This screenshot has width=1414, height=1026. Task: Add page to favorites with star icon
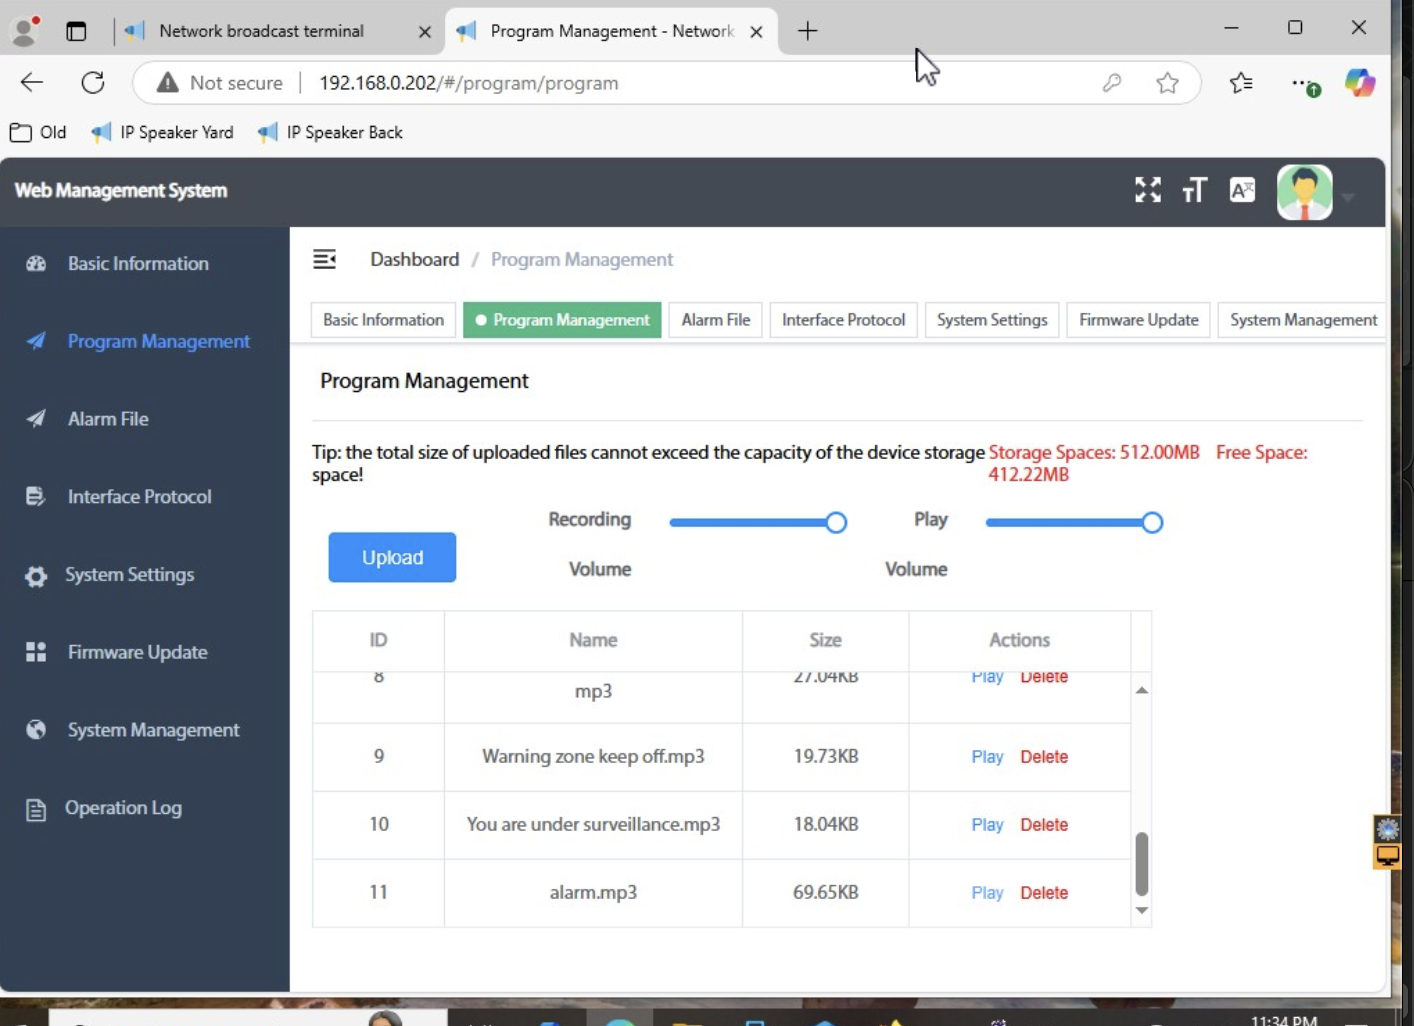pos(1167,83)
